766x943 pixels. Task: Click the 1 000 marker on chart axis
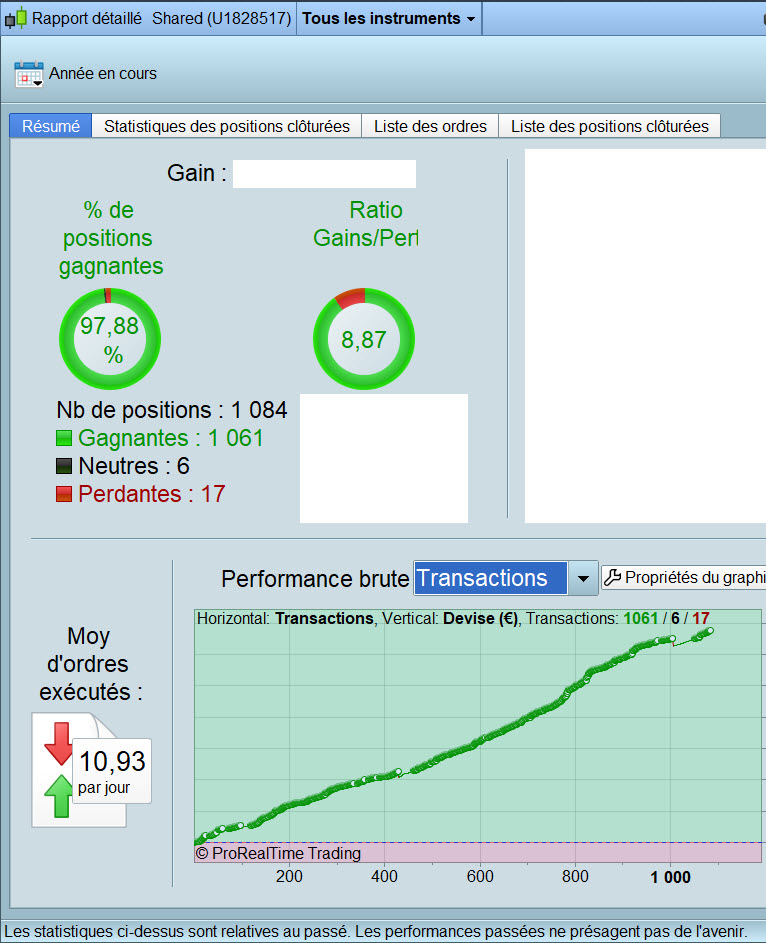click(670, 877)
